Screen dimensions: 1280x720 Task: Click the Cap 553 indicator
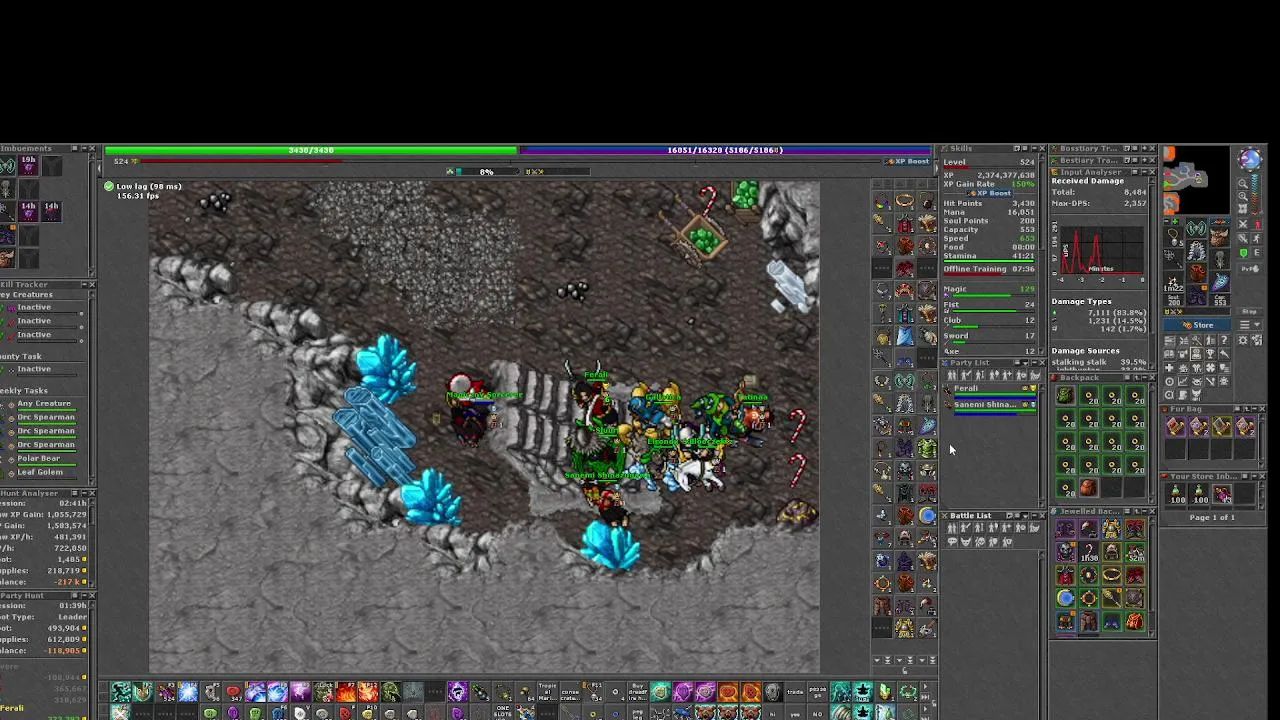(x=1220, y=300)
